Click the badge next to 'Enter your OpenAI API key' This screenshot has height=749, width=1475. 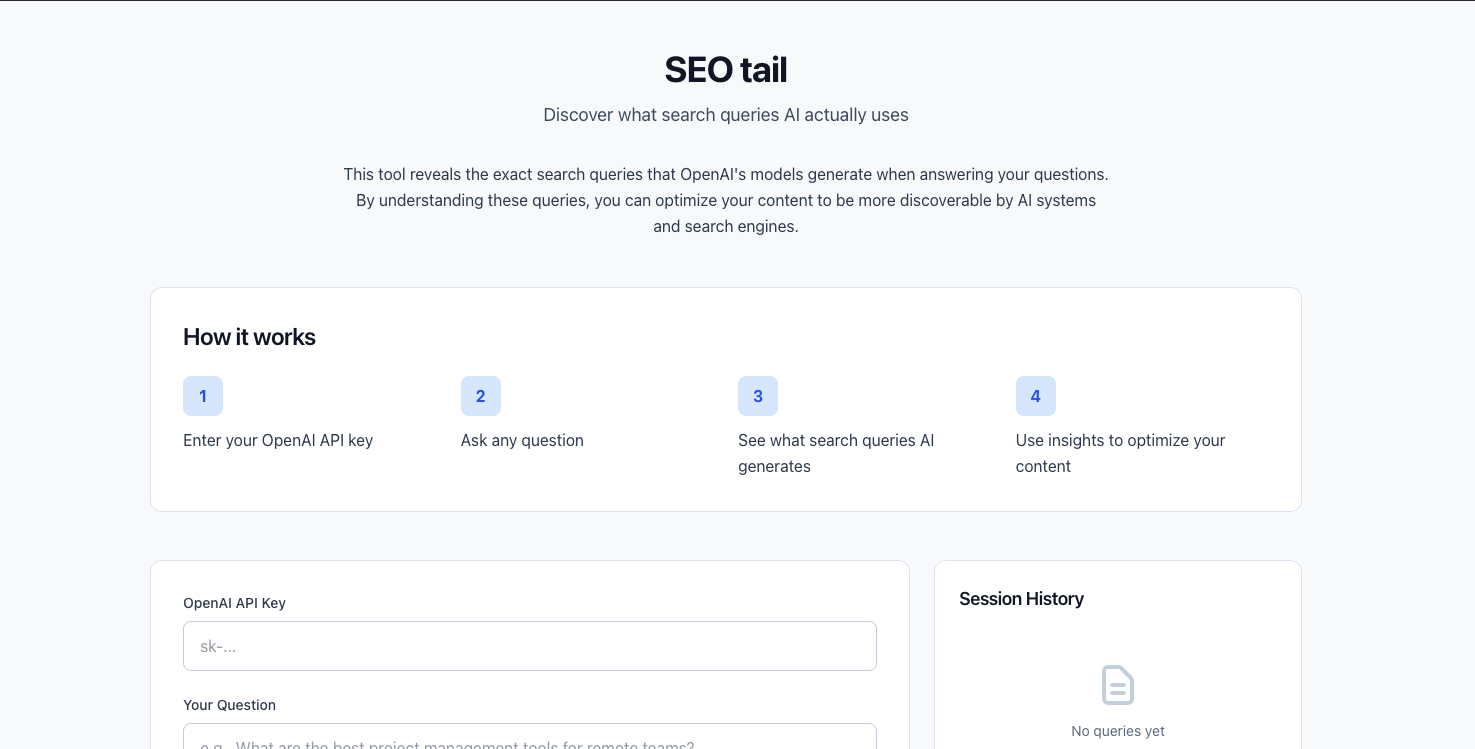pyautogui.click(x=203, y=396)
